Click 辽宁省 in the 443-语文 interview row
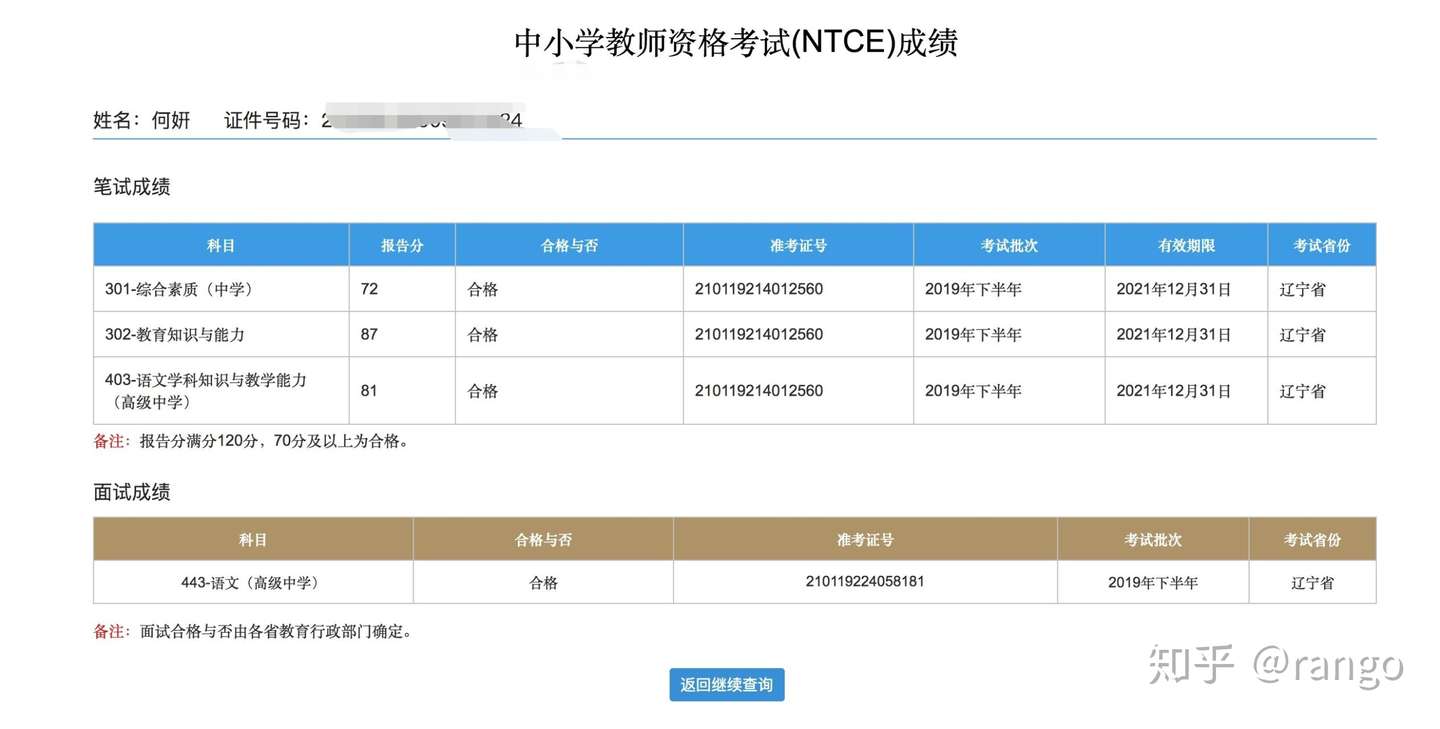This screenshot has height=729, width=1440. pyautogui.click(x=1312, y=582)
